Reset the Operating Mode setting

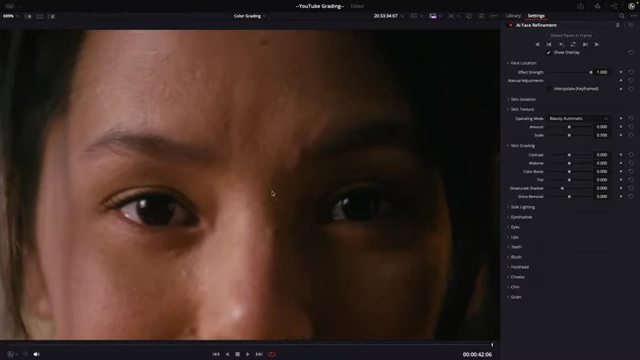tap(631, 118)
